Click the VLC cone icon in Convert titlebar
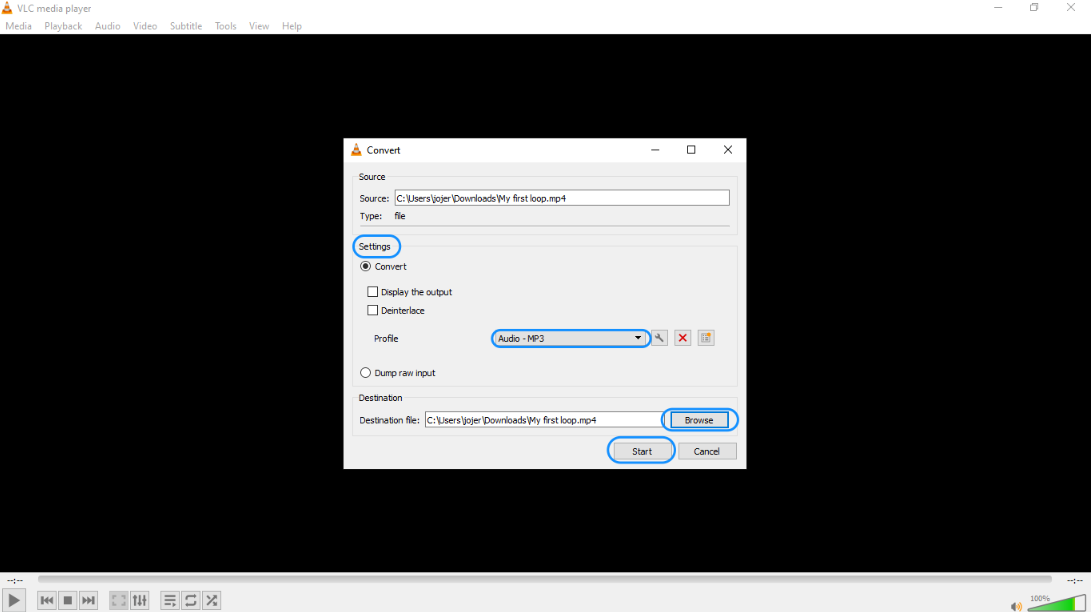The image size is (1091, 612). tap(356, 150)
